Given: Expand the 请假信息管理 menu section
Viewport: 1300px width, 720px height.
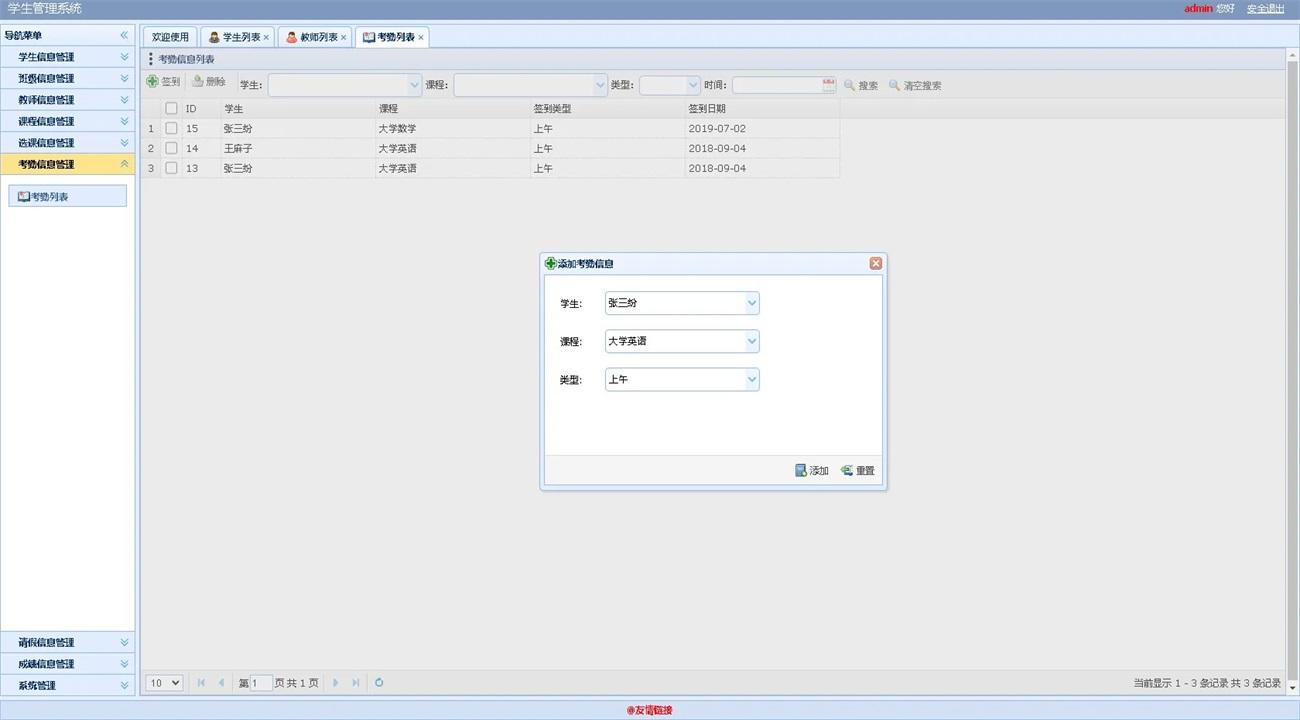Looking at the screenshot, I should click(x=67, y=642).
